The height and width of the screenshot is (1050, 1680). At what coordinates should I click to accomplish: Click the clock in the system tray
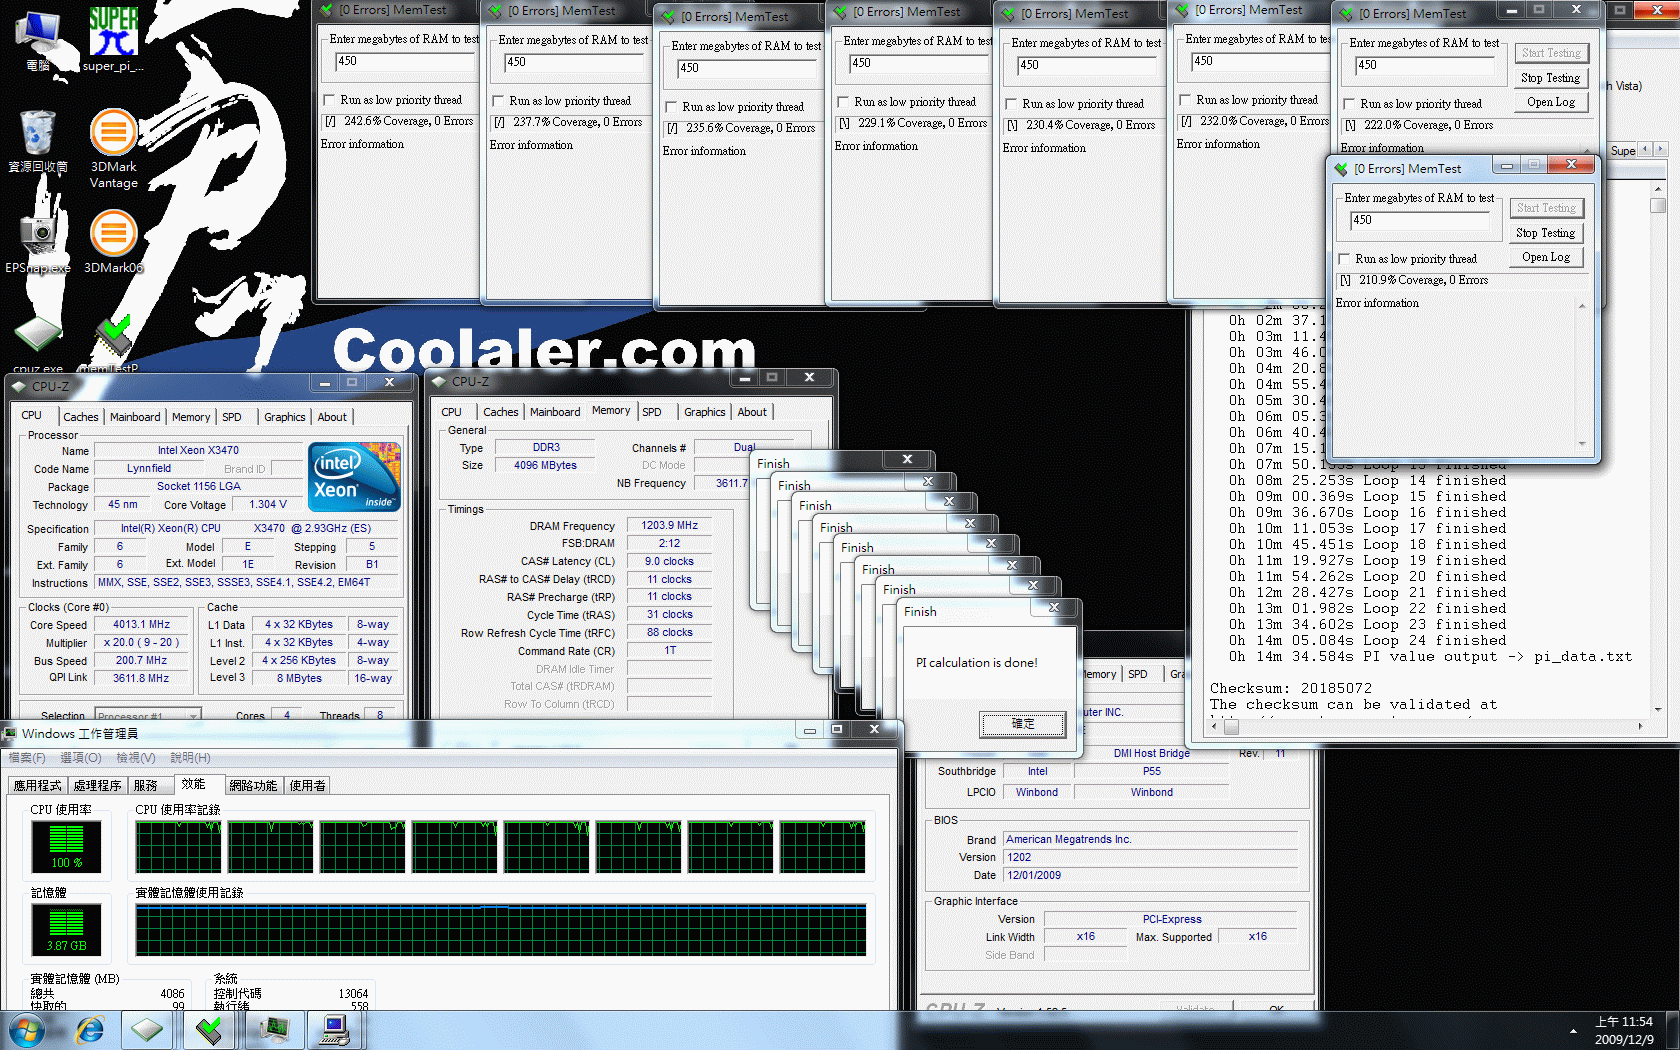(x=1624, y=1030)
